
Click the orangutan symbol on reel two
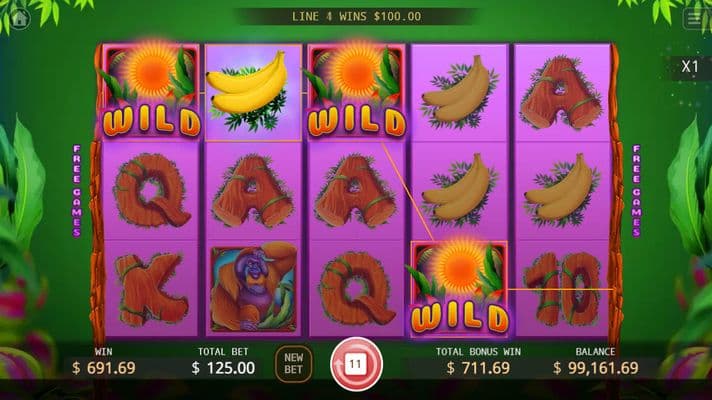[253, 288]
